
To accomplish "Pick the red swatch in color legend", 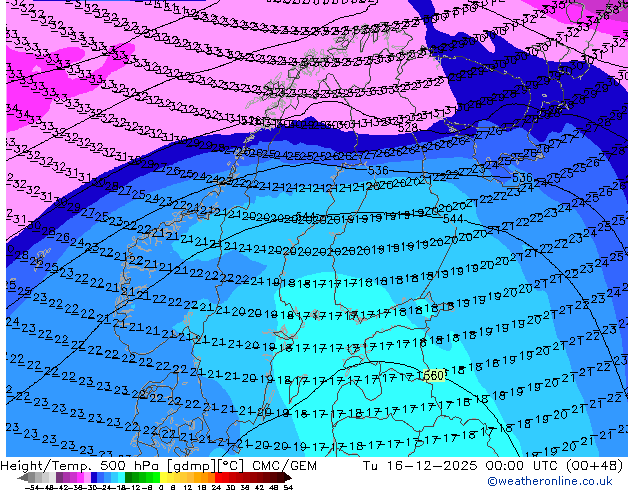I will pyautogui.click(x=231, y=478).
